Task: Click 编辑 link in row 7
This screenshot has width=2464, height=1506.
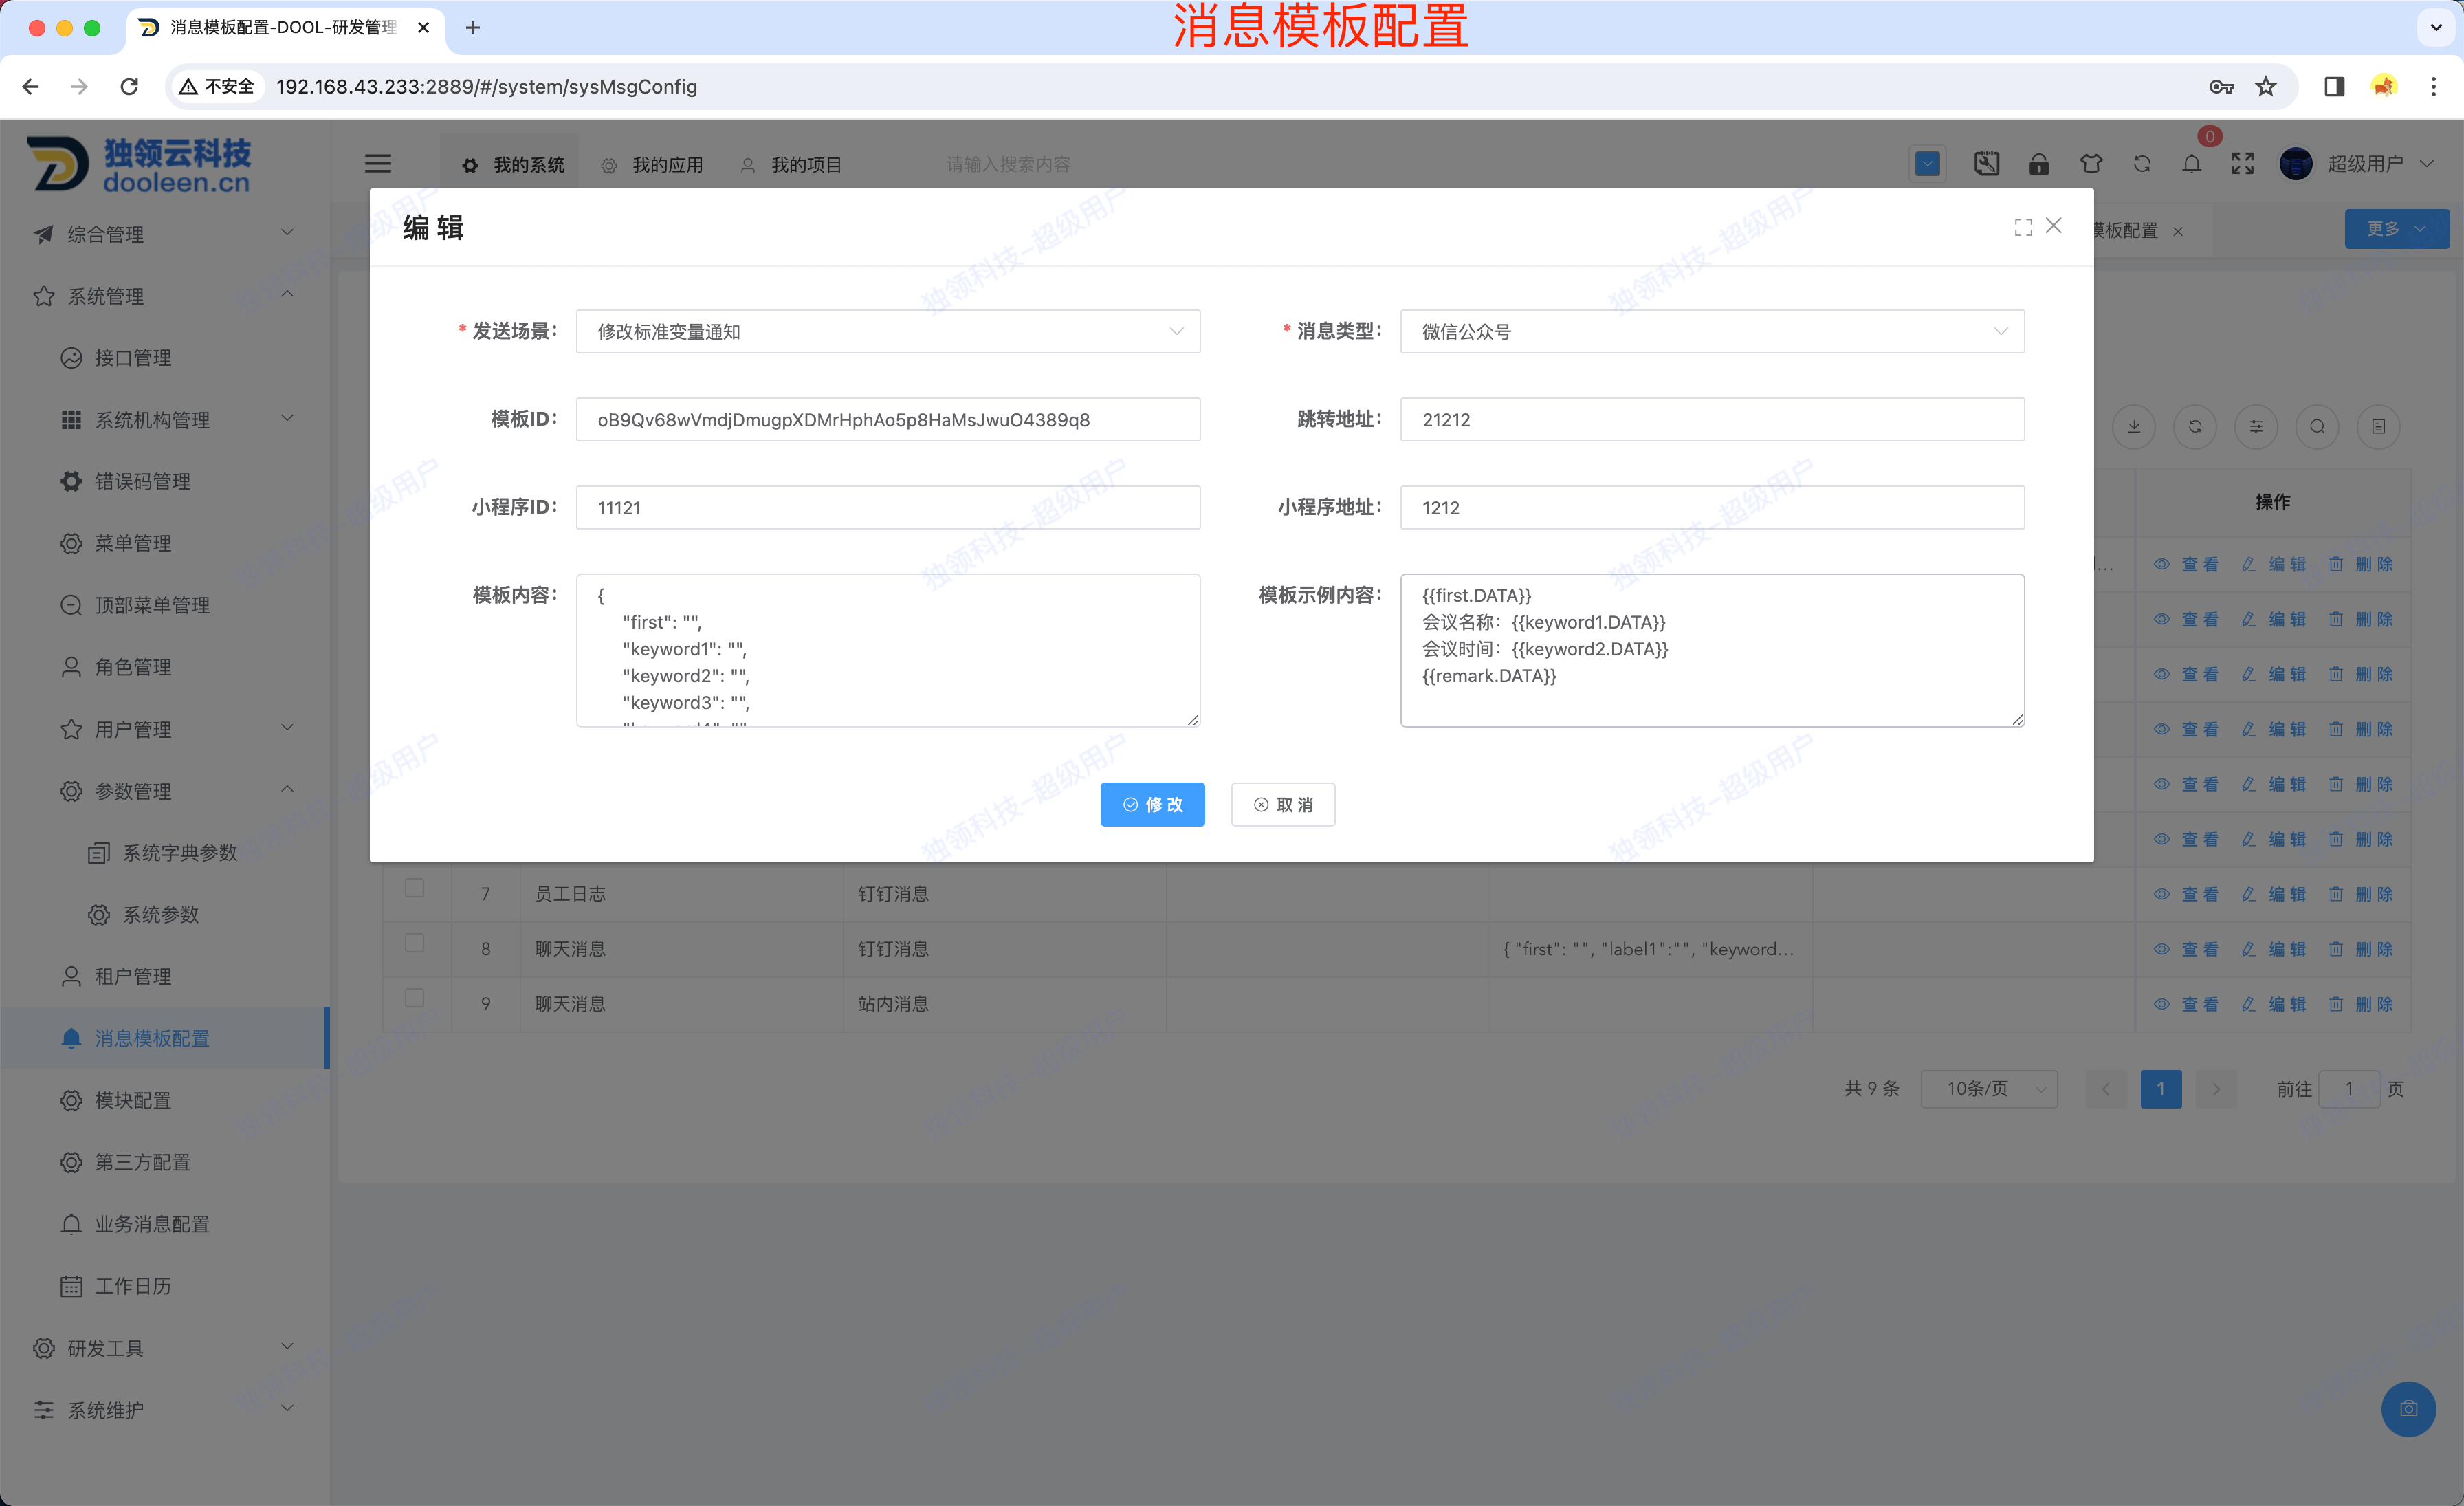Action: (2274, 894)
